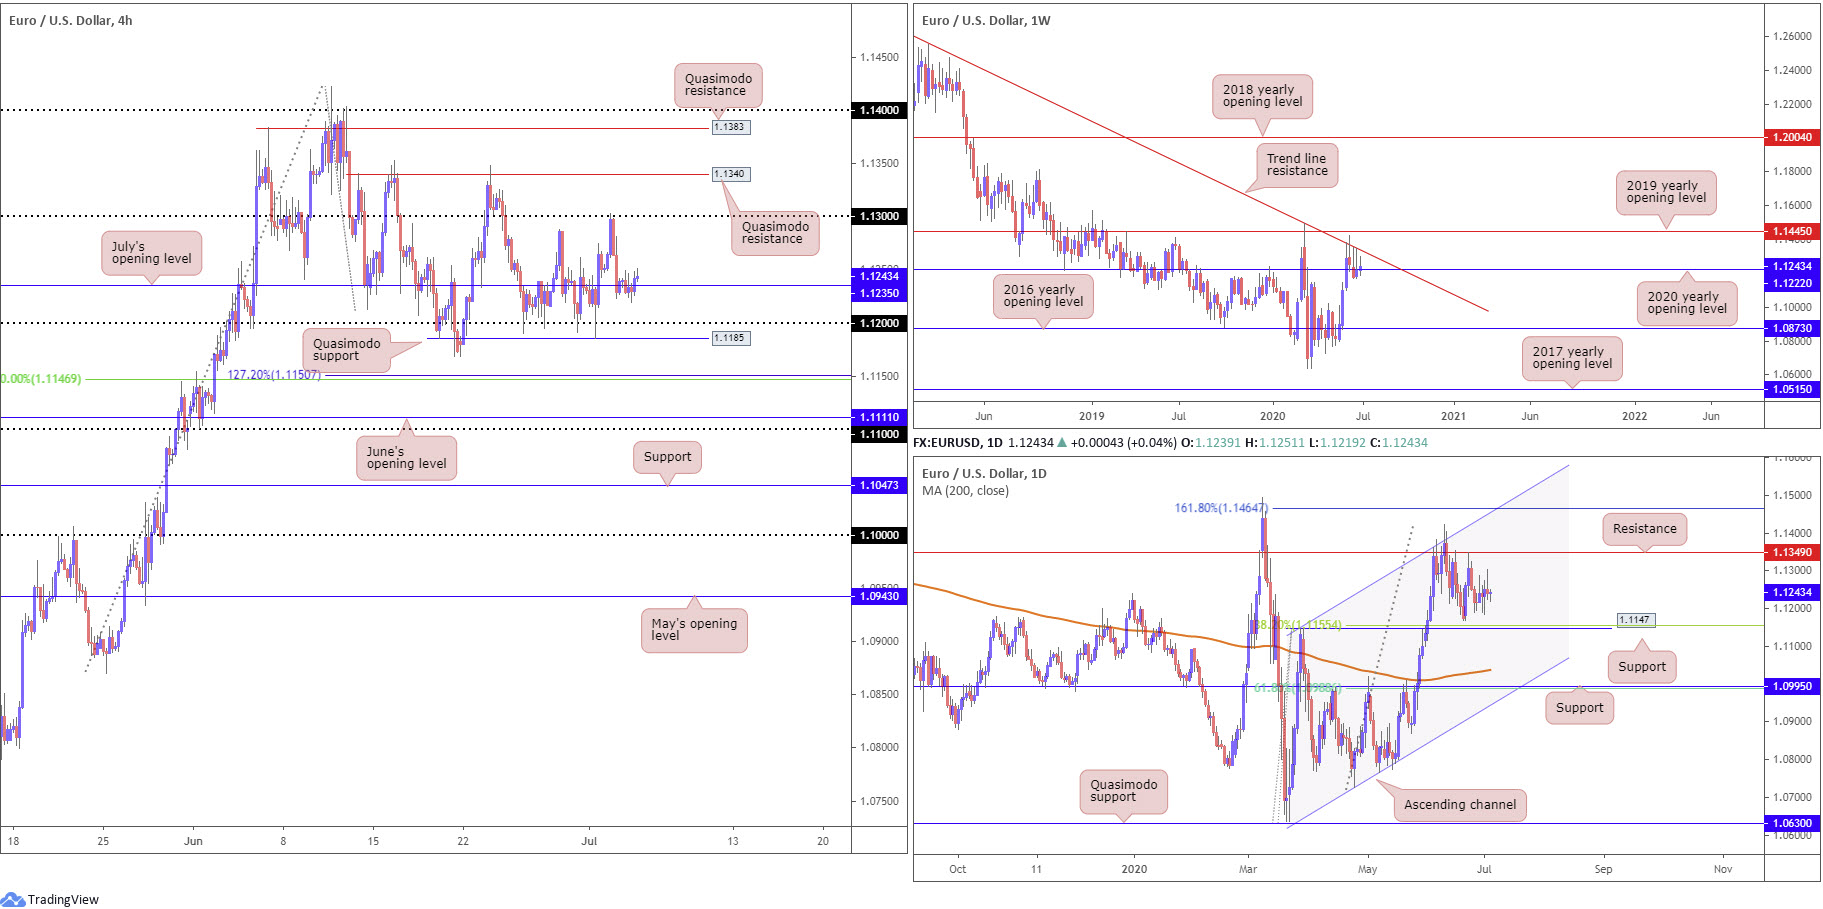This screenshot has width=1823, height=909.
Task: Click the 'Resistance' callout on the daily chart
Action: point(1645,528)
